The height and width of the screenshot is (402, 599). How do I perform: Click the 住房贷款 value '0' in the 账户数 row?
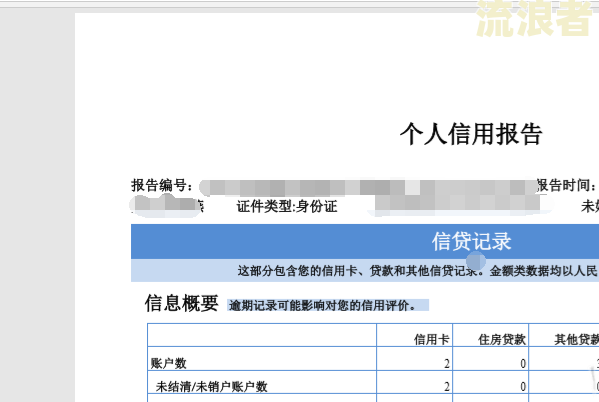[523, 364]
